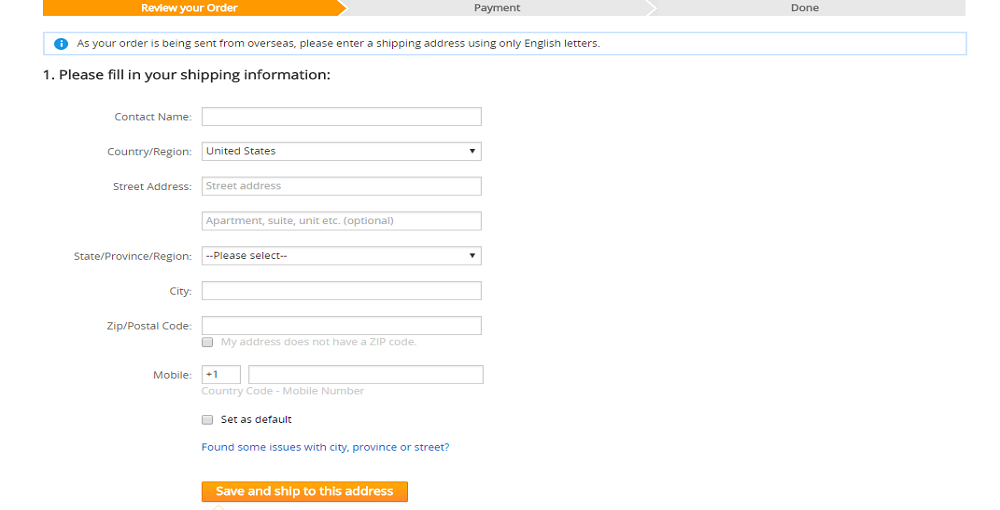
Task: Select the Zip/Postal Code text box
Action: tap(341, 326)
